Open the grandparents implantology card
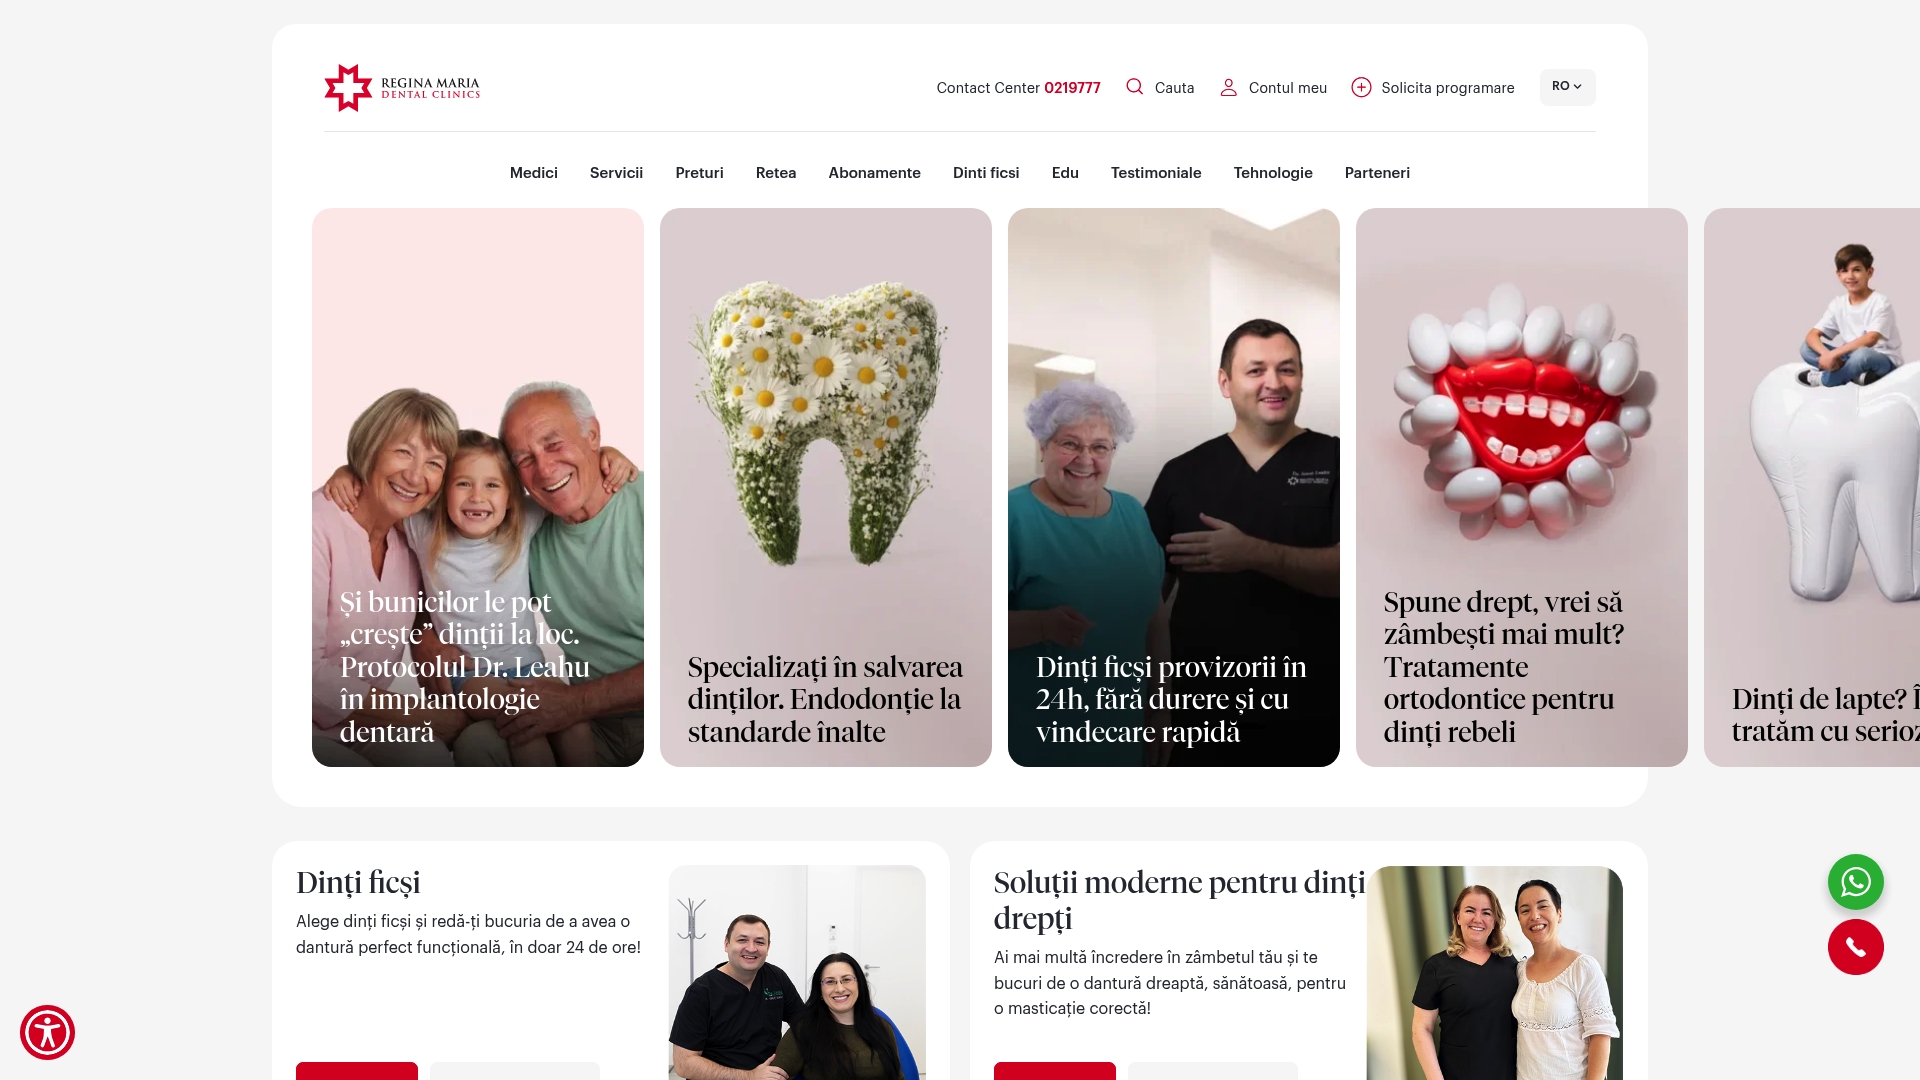This screenshot has height=1080, width=1920. [x=478, y=487]
